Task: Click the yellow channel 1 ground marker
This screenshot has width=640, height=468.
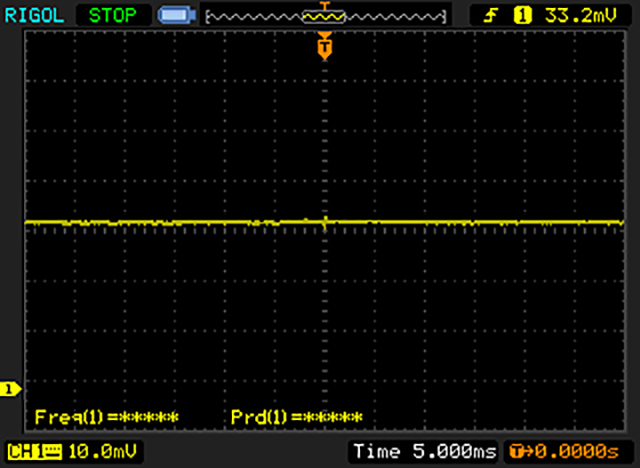Action: tap(10, 389)
